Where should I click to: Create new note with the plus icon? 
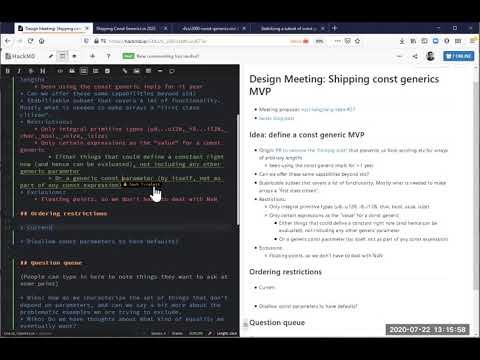click(x=92, y=56)
